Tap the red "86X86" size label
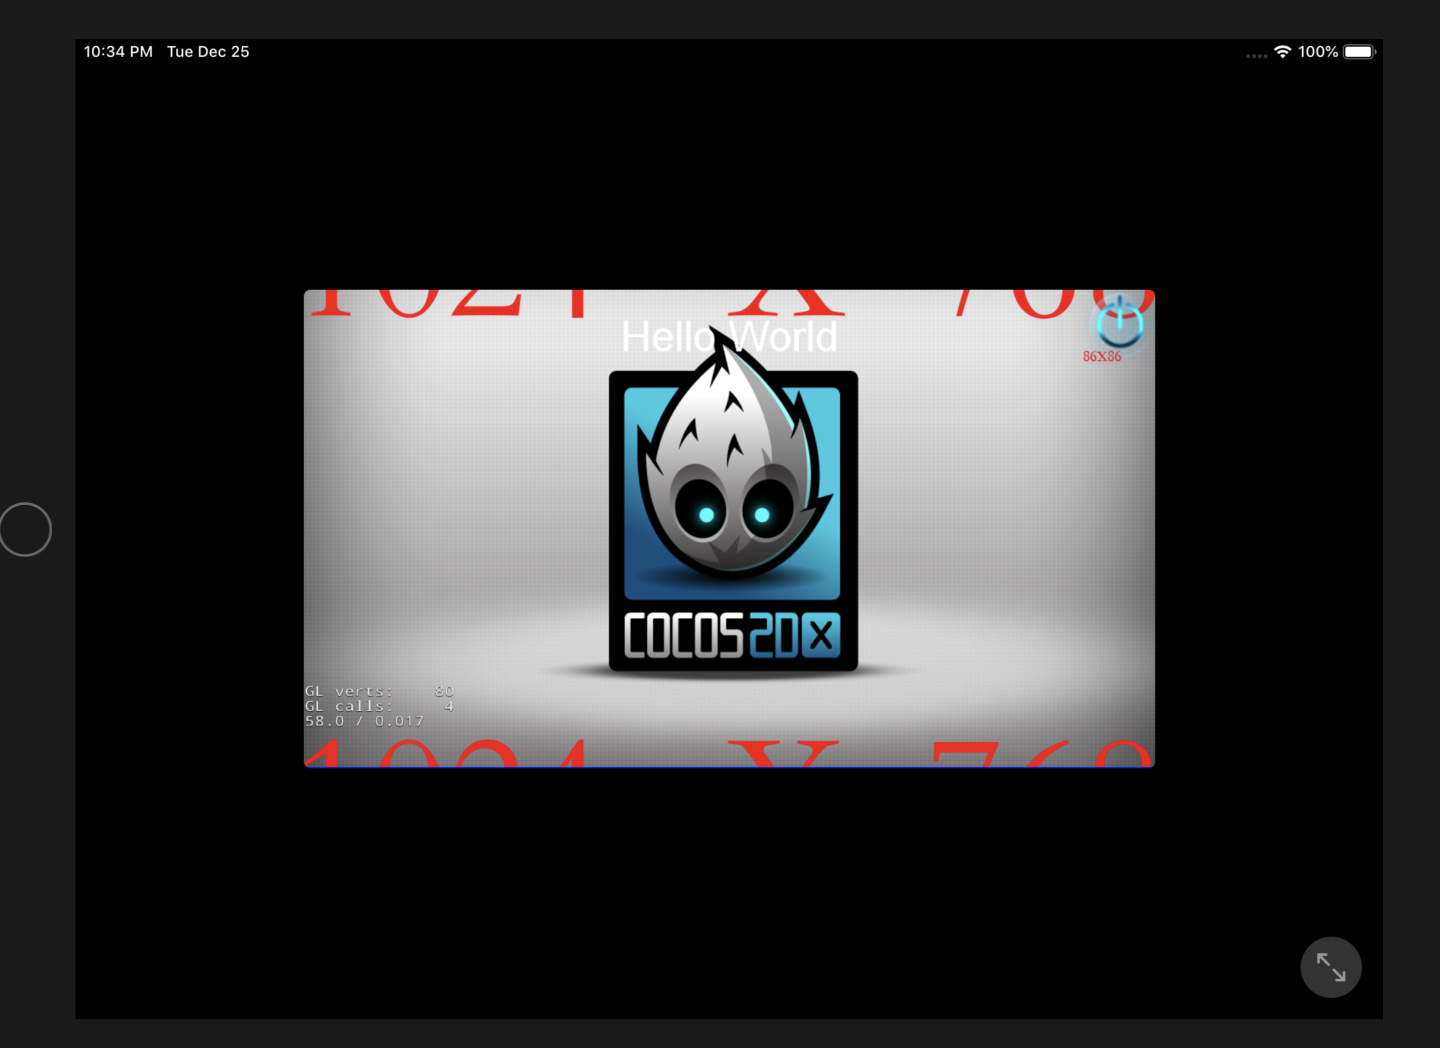Screen dimensions: 1440x1048 (1101, 357)
